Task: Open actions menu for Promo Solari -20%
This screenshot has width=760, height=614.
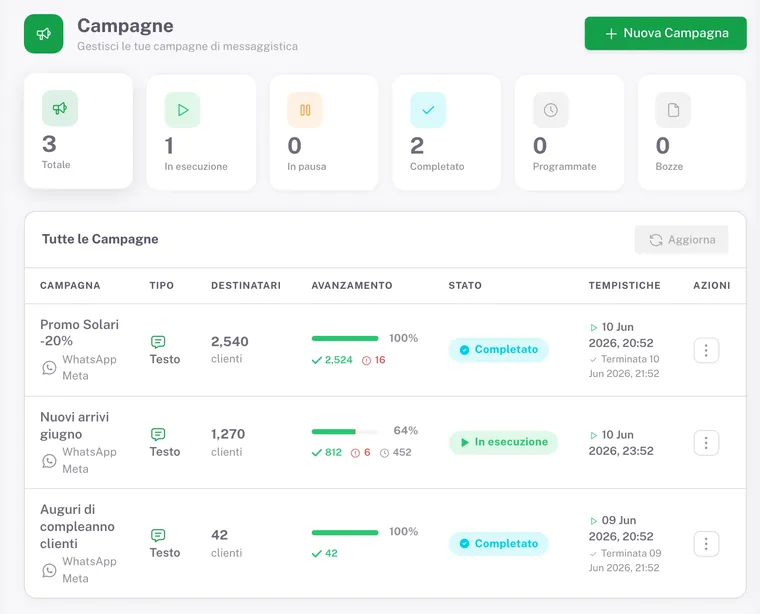Action: pyautogui.click(x=706, y=350)
